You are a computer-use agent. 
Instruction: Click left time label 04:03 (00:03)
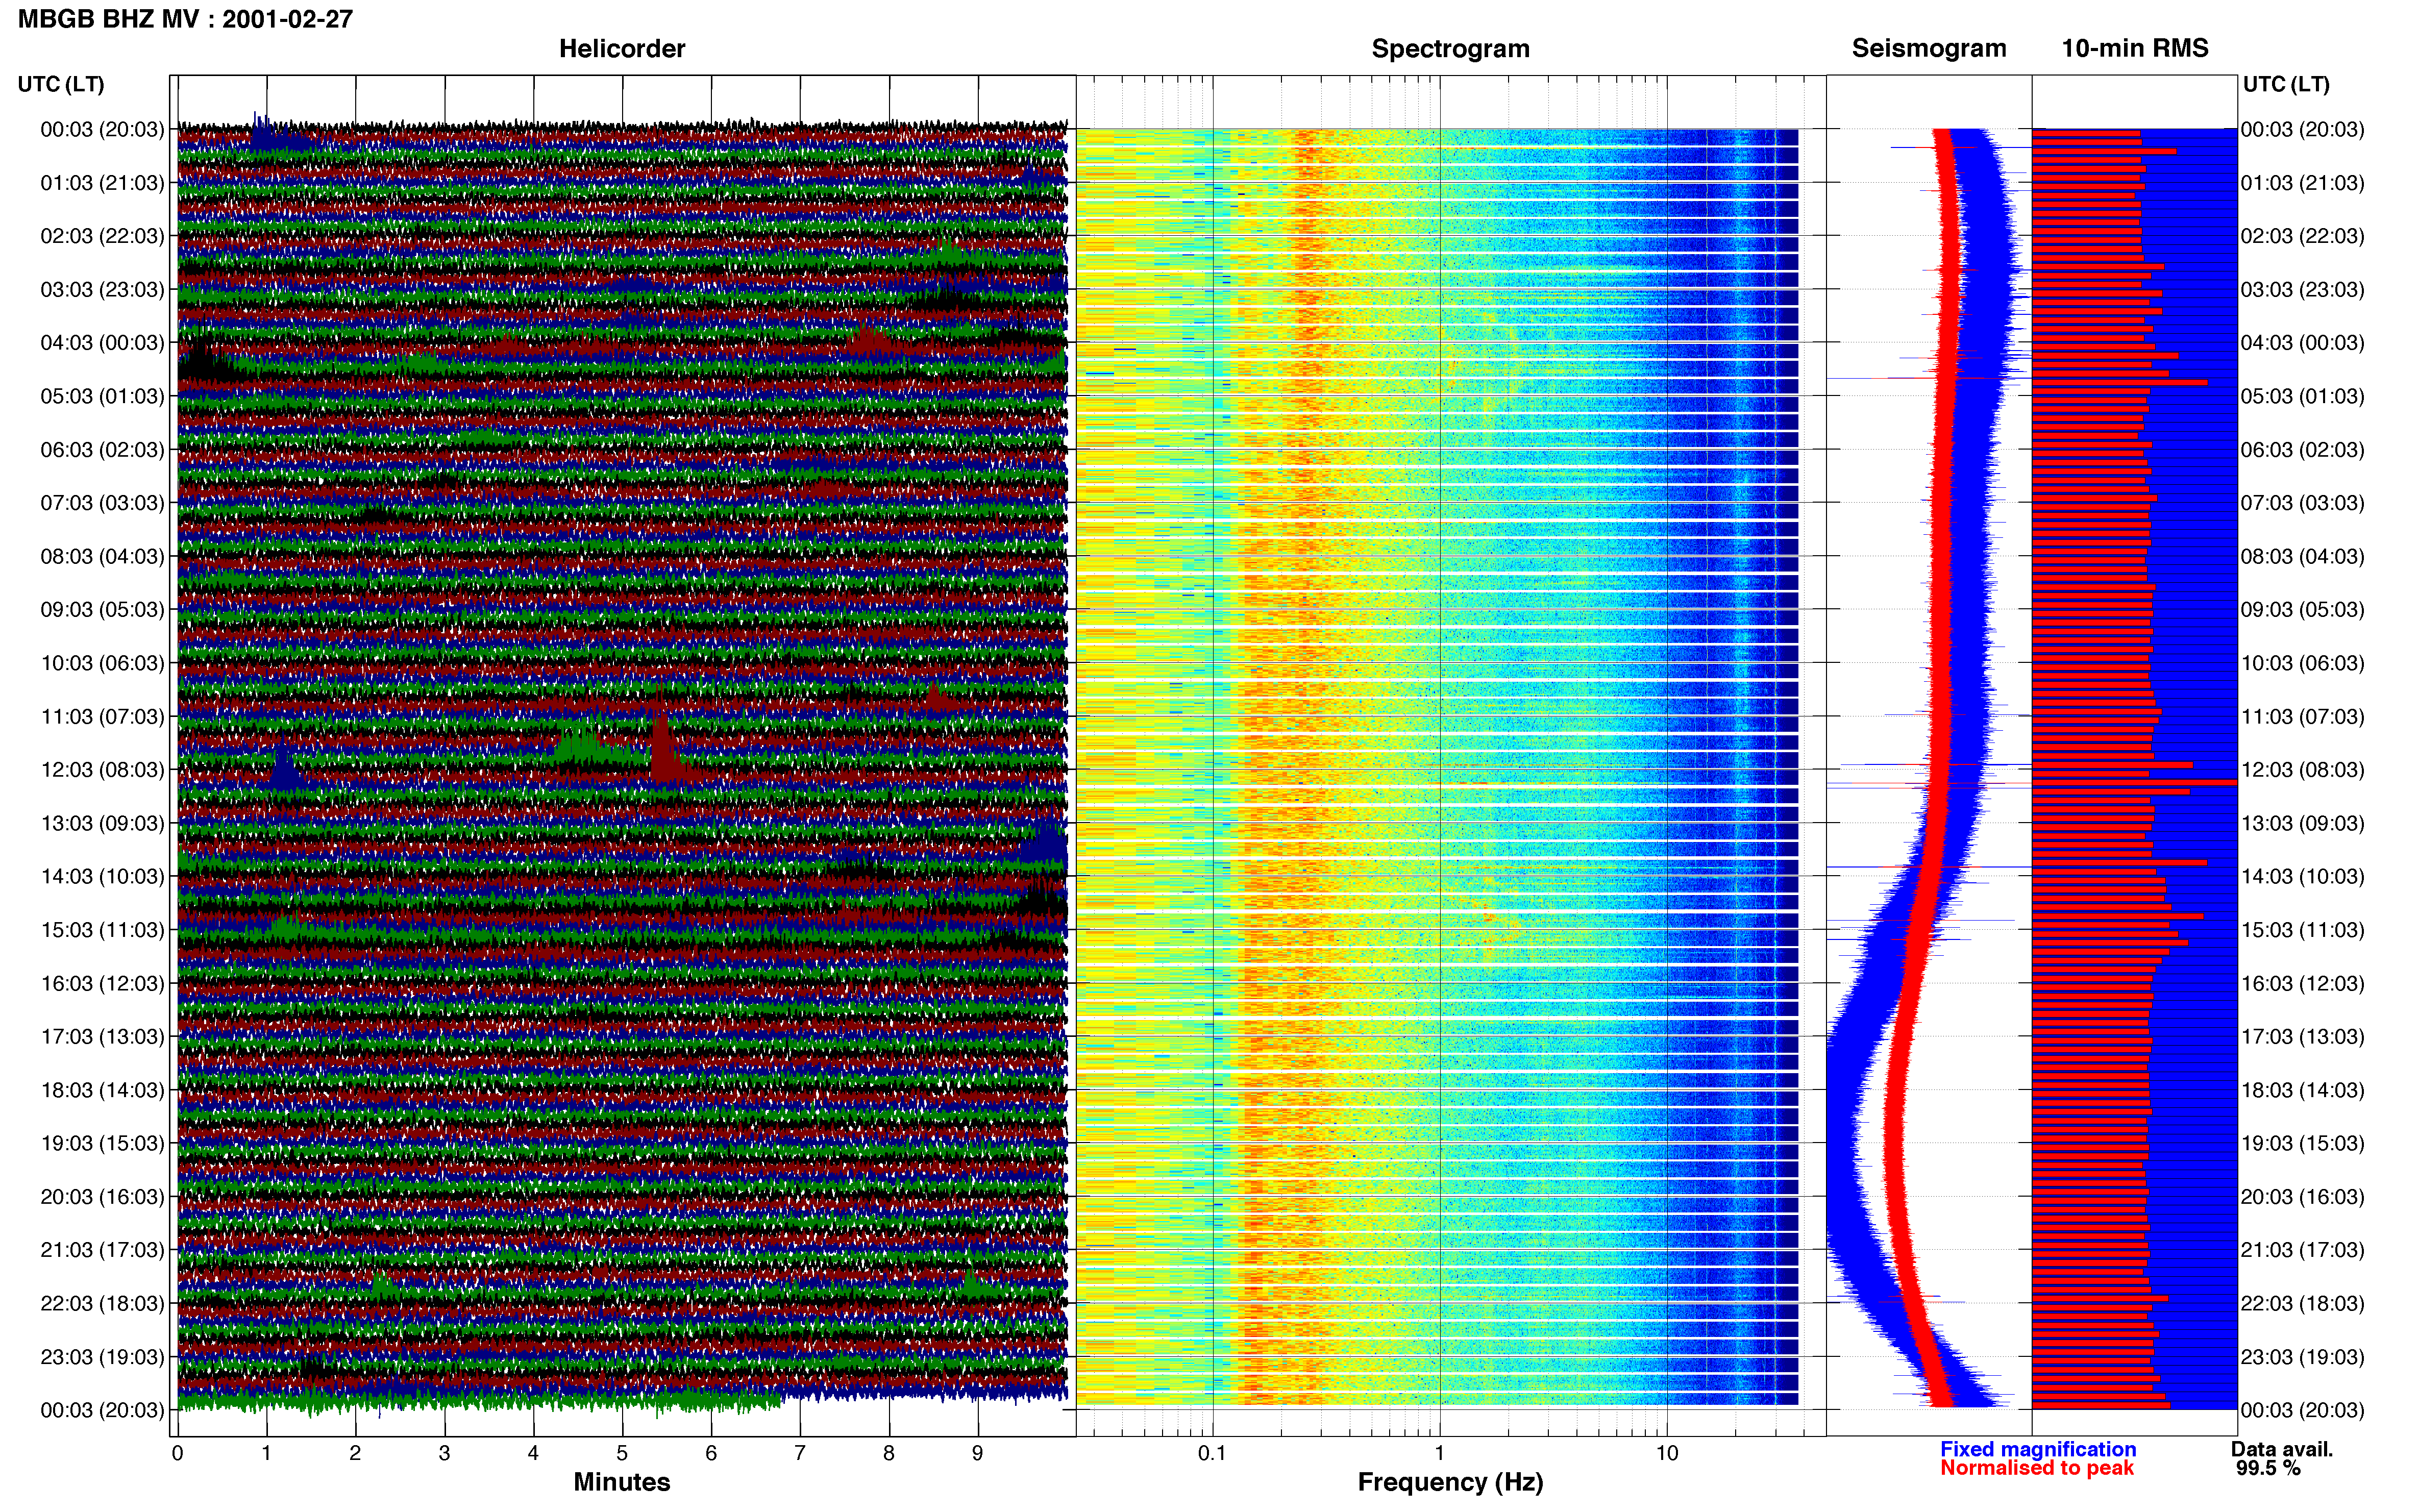tap(102, 343)
